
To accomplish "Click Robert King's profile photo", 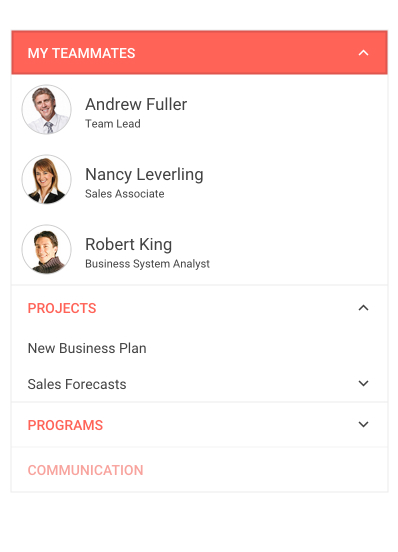I will pos(46,249).
